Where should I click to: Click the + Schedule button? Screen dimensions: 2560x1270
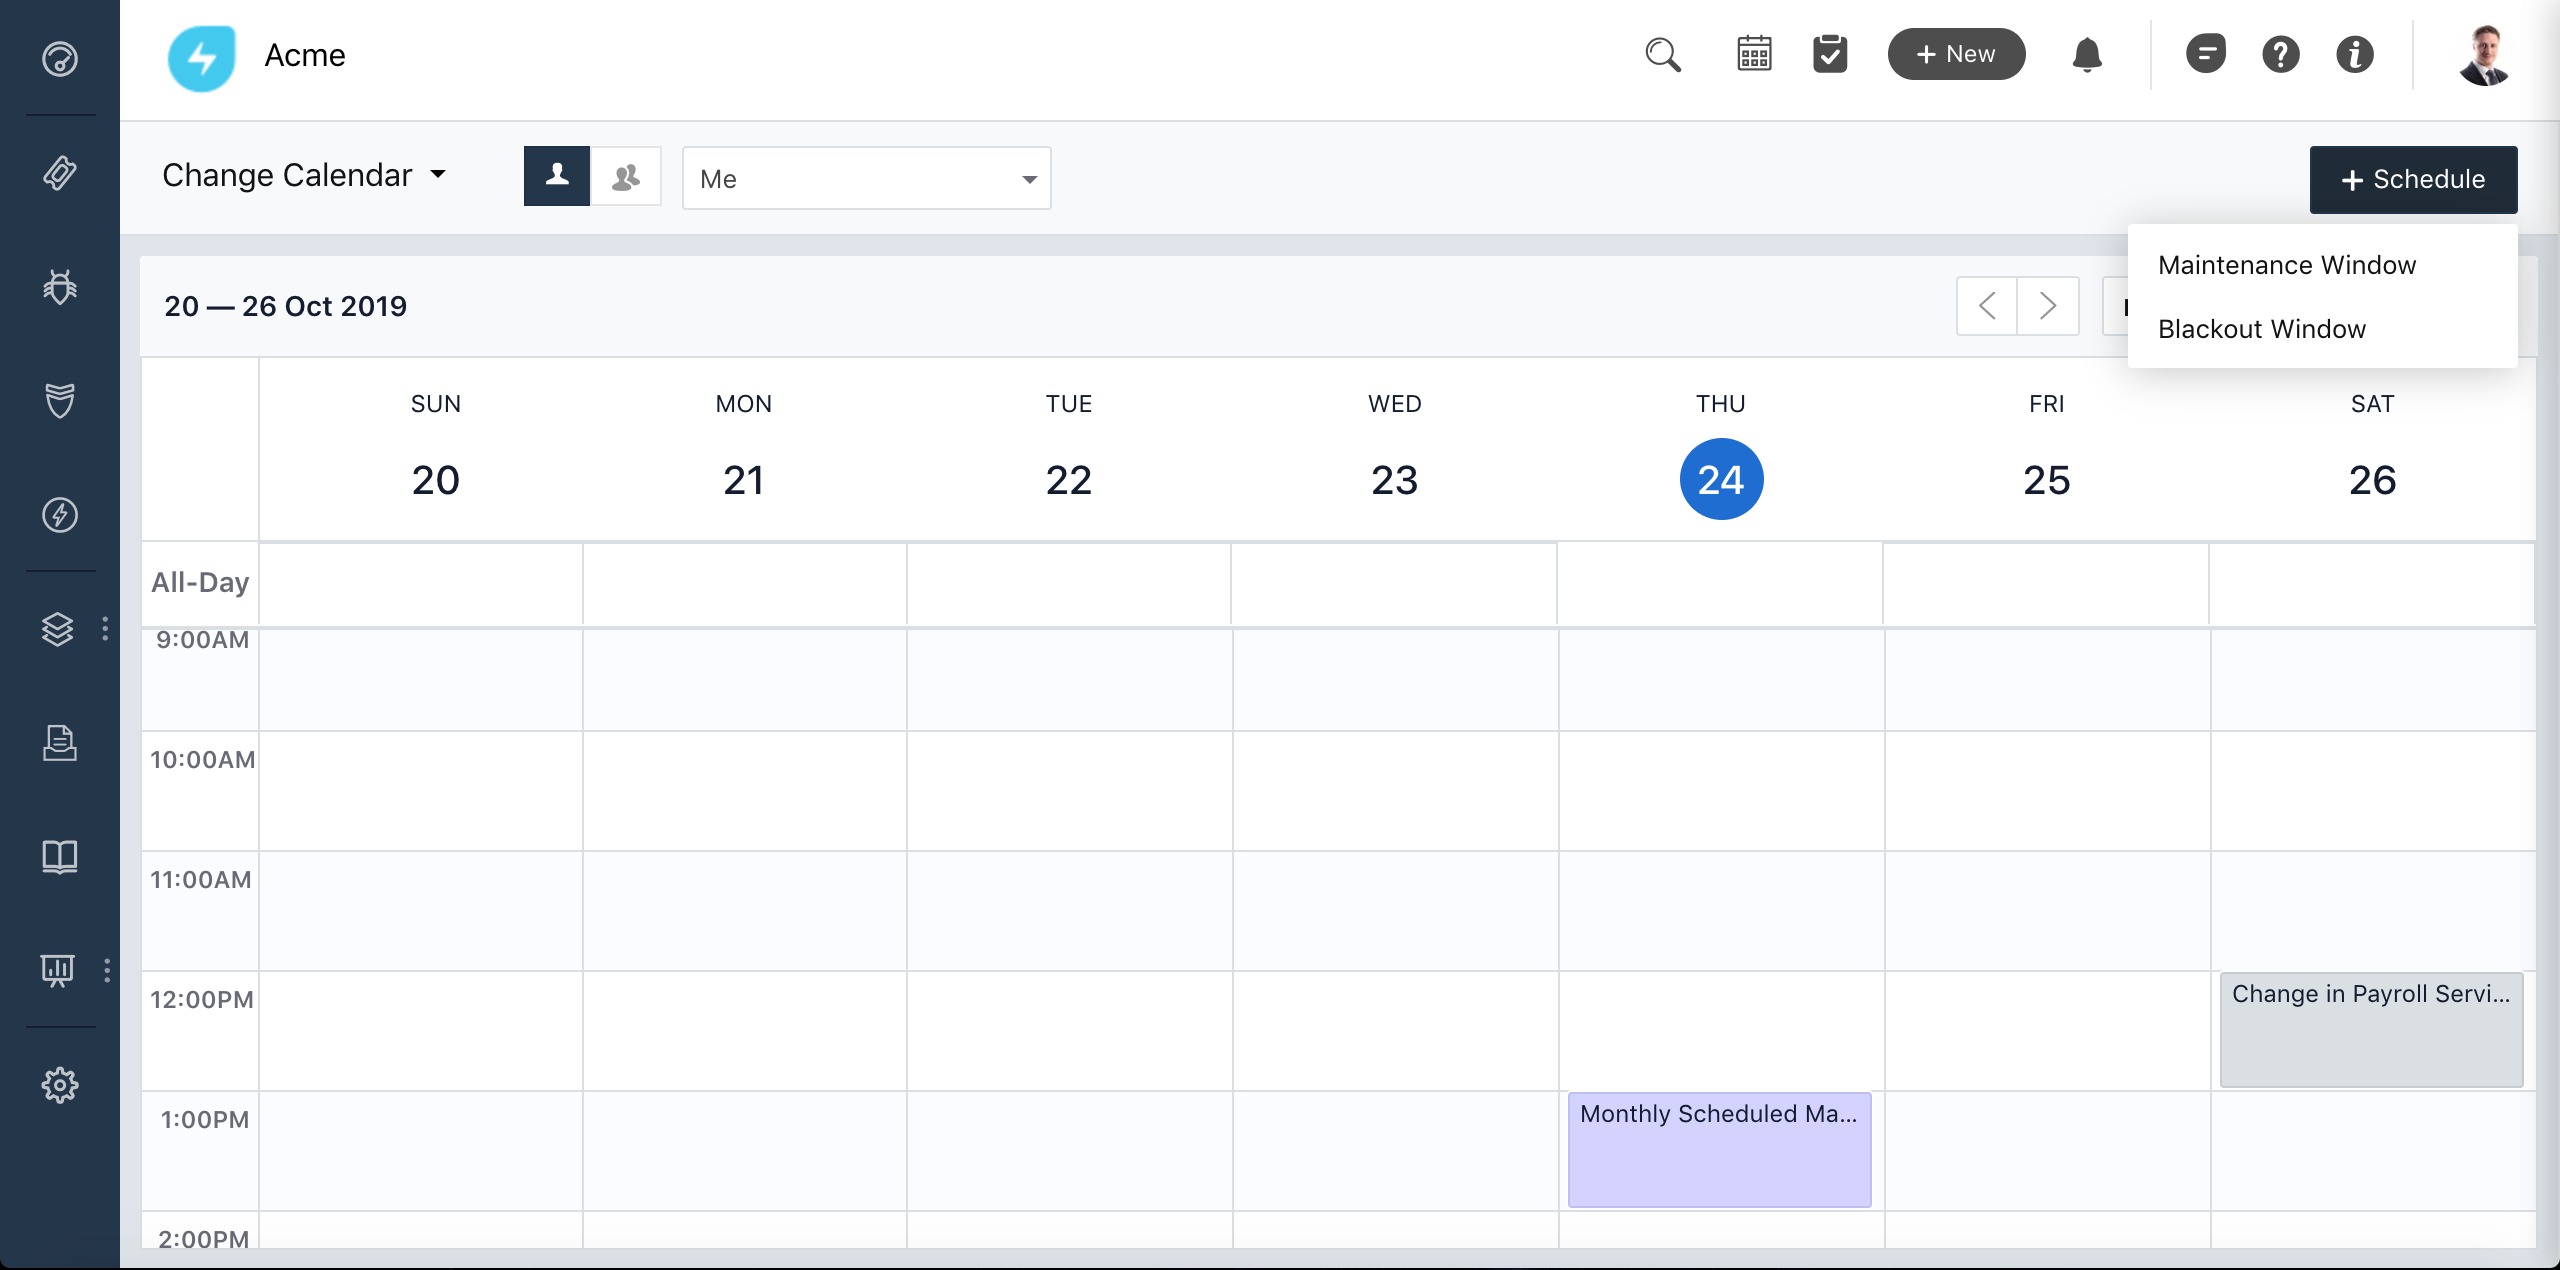tap(2413, 180)
